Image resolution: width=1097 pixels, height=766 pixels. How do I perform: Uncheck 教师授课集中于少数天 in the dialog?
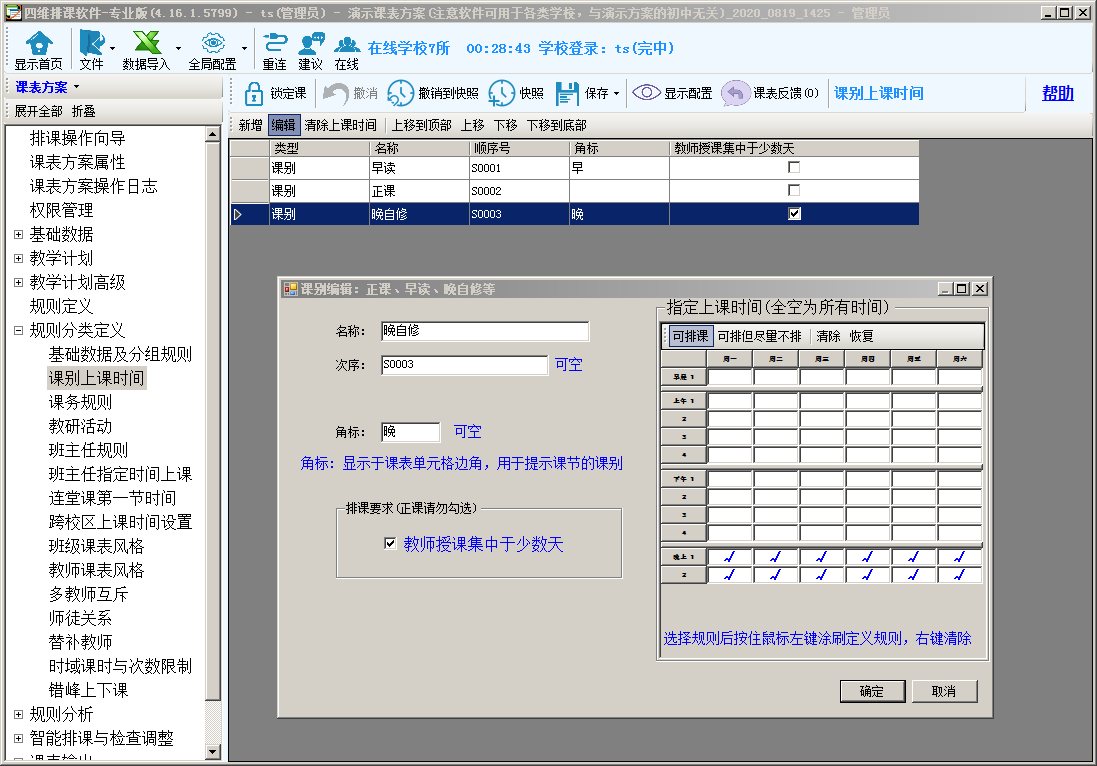391,544
